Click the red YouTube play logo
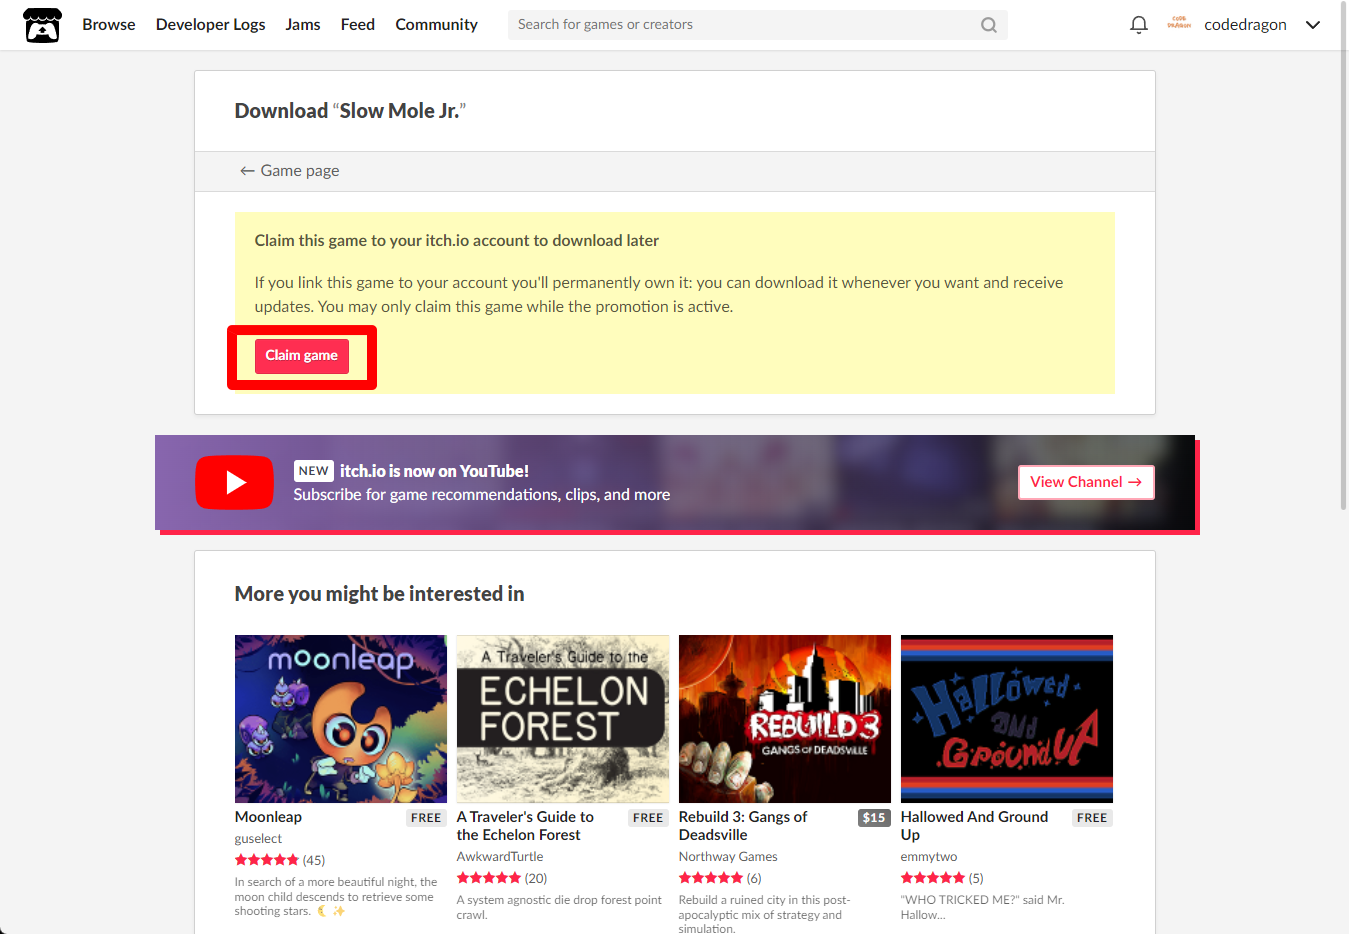The height and width of the screenshot is (934, 1349). point(234,483)
